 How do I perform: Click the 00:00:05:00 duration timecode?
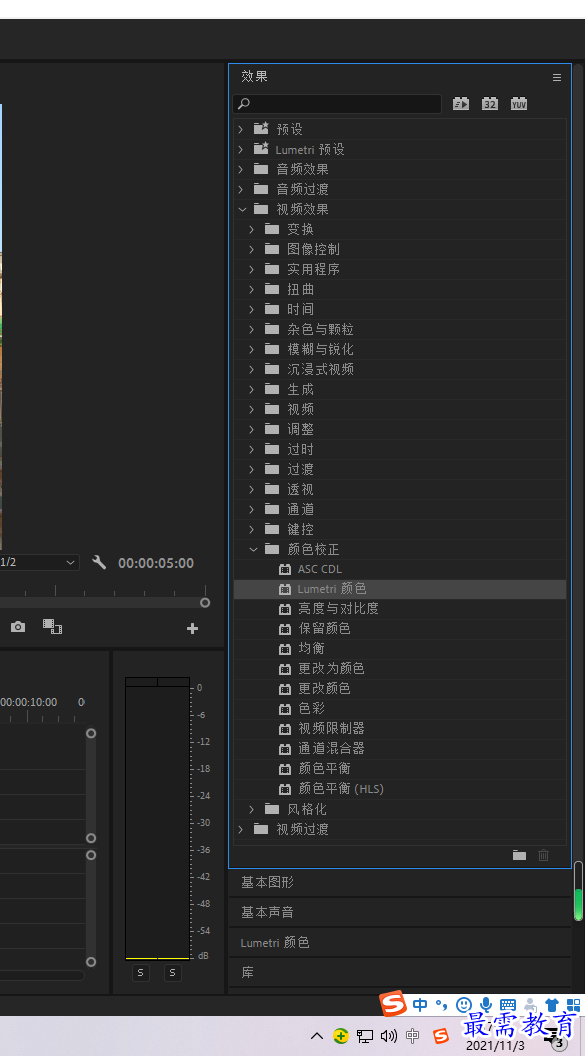coord(156,563)
